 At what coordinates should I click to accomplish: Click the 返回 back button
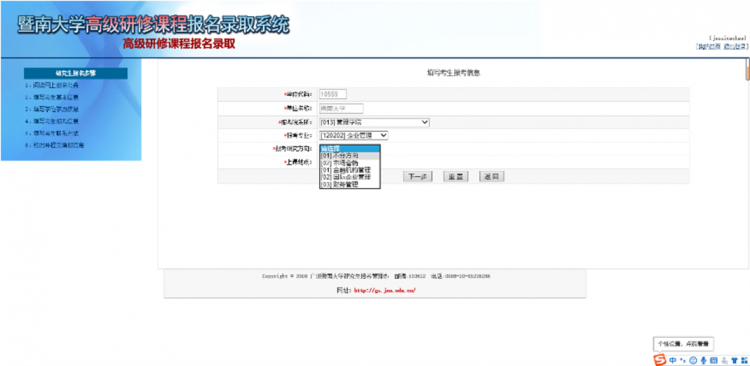coord(492,177)
